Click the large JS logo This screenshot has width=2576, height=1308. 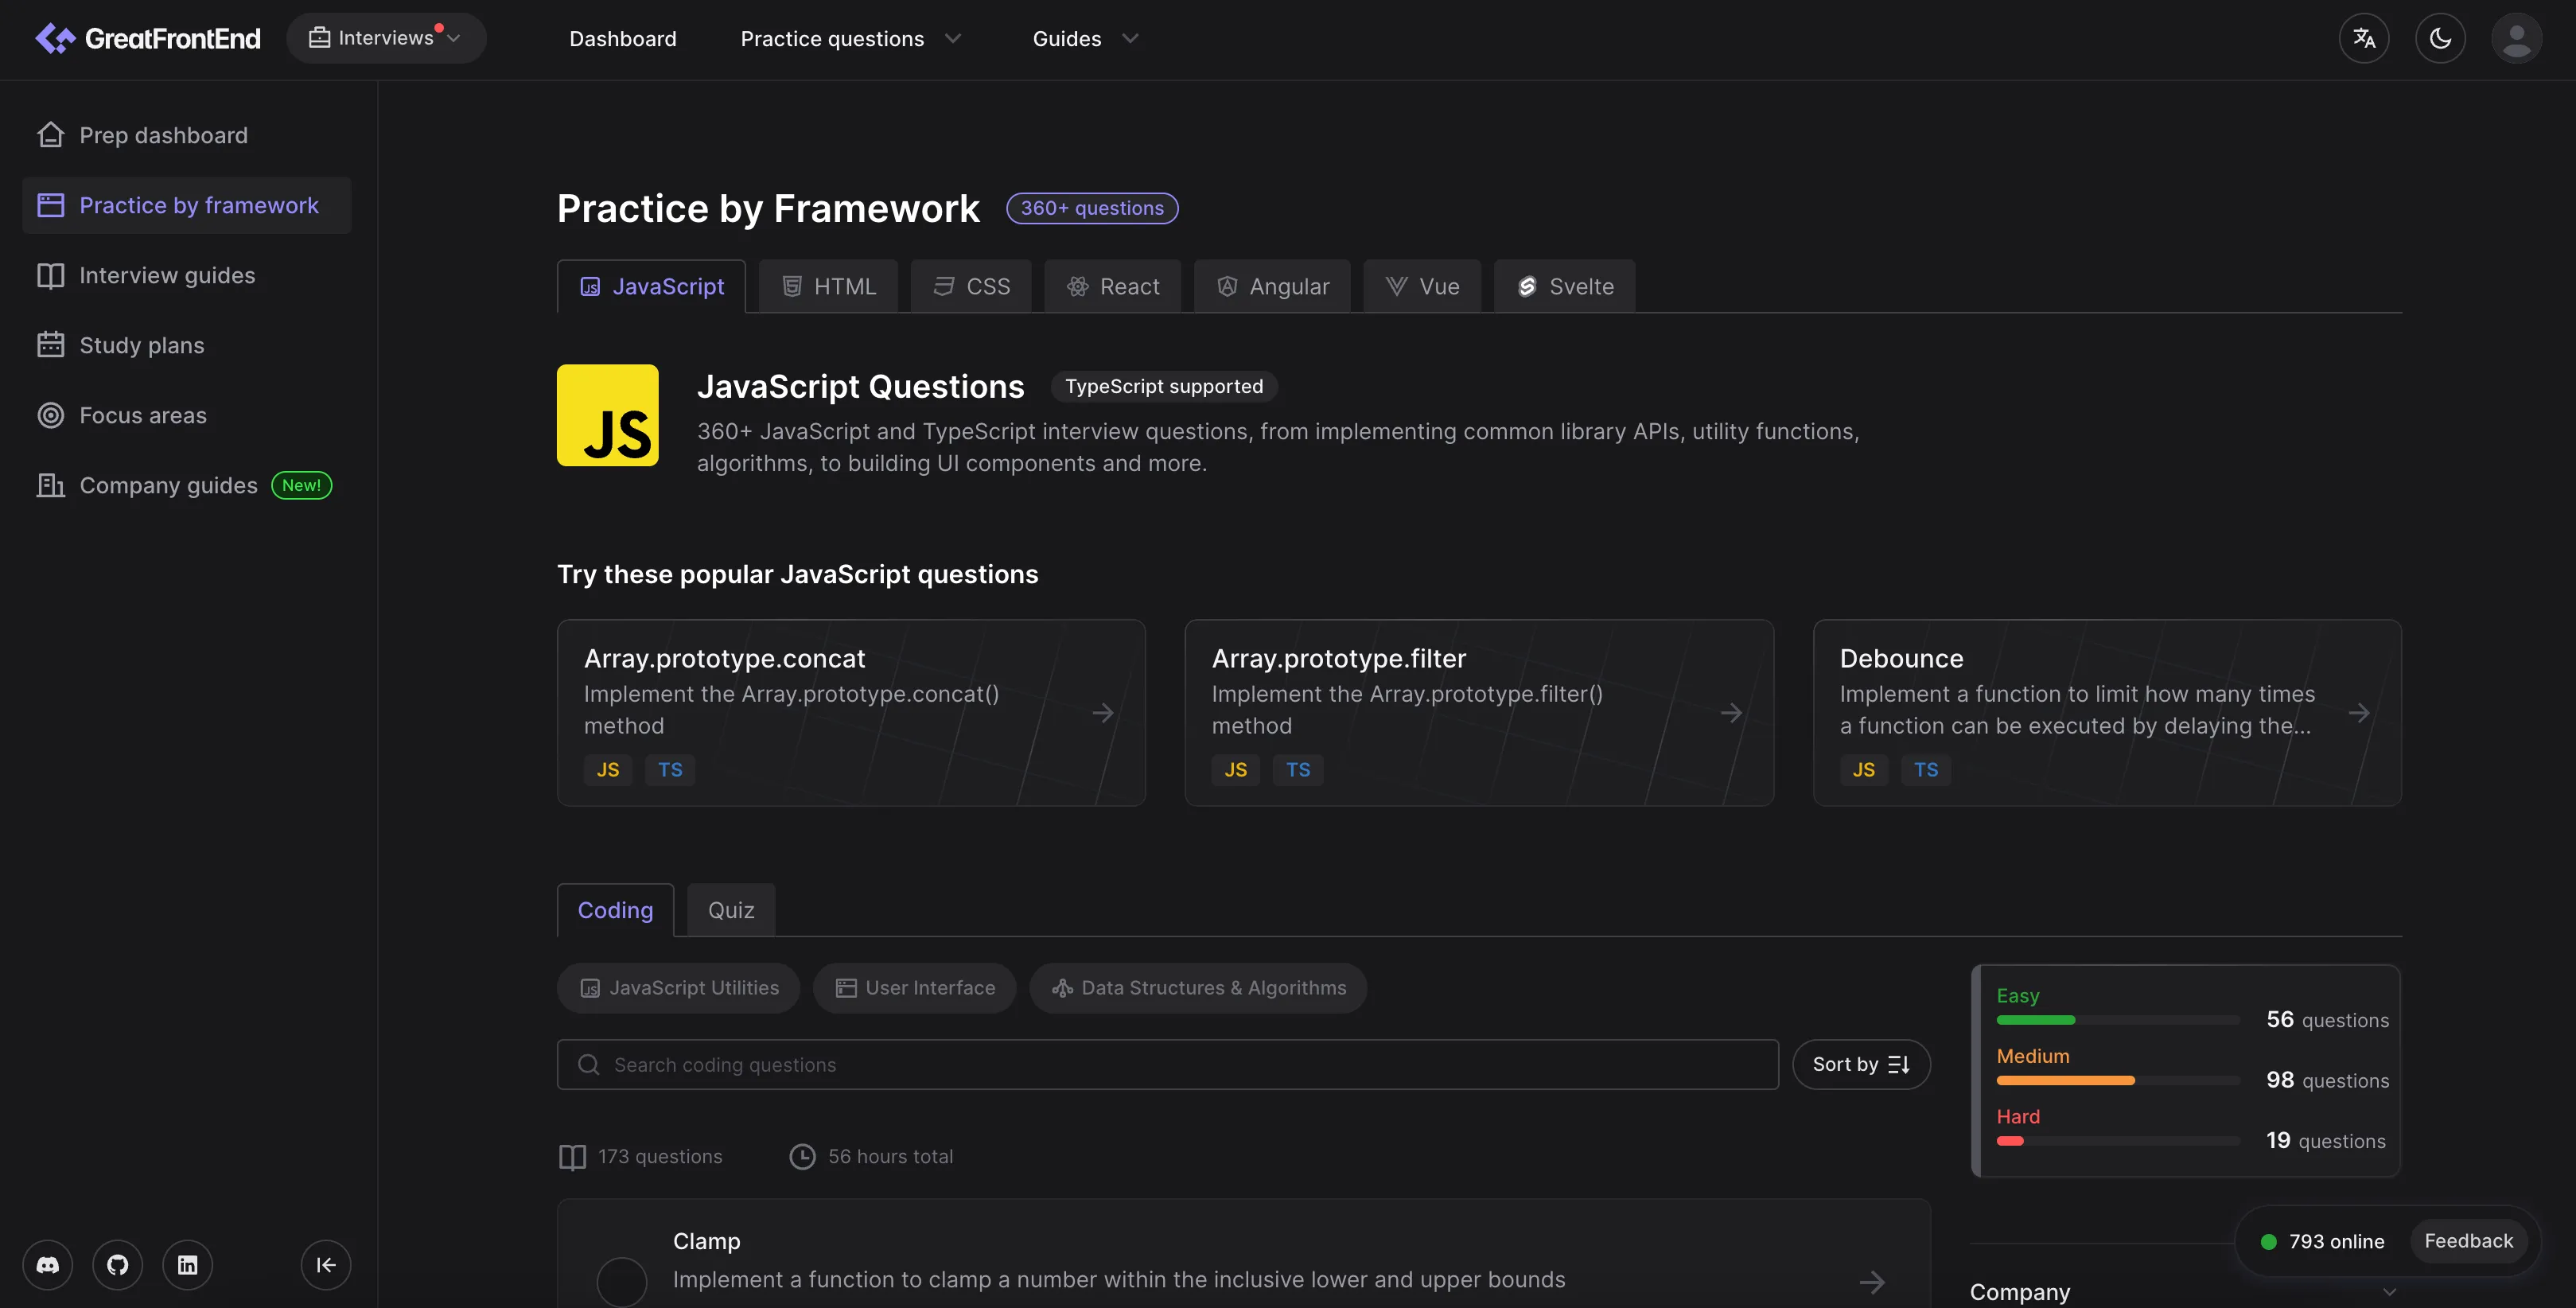coord(608,415)
